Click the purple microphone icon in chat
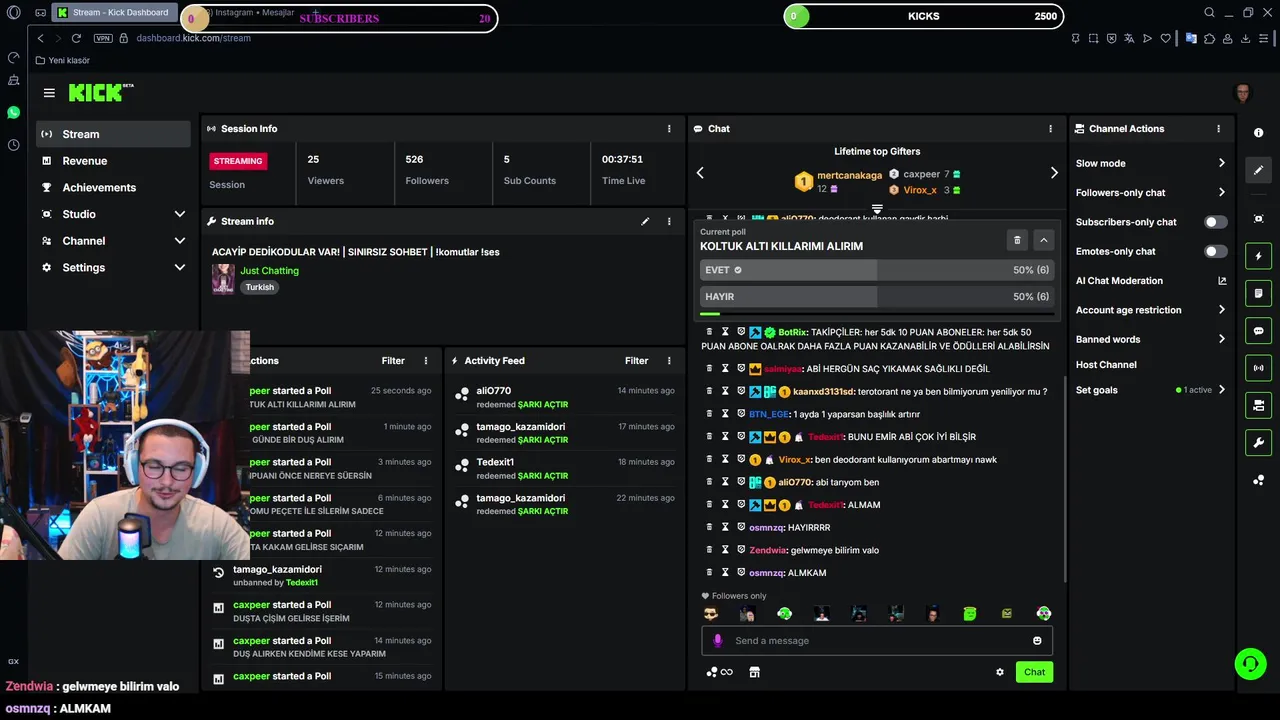This screenshot has width=1280, height=720. pos(717,641)
